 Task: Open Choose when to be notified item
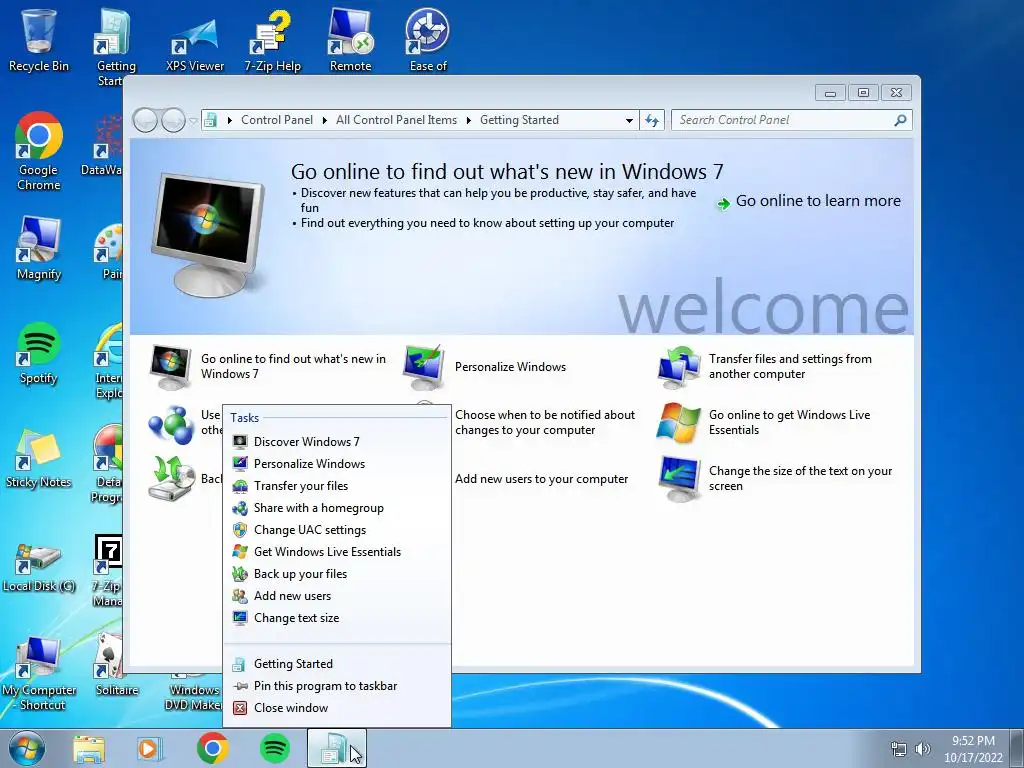tap(545, 423)
